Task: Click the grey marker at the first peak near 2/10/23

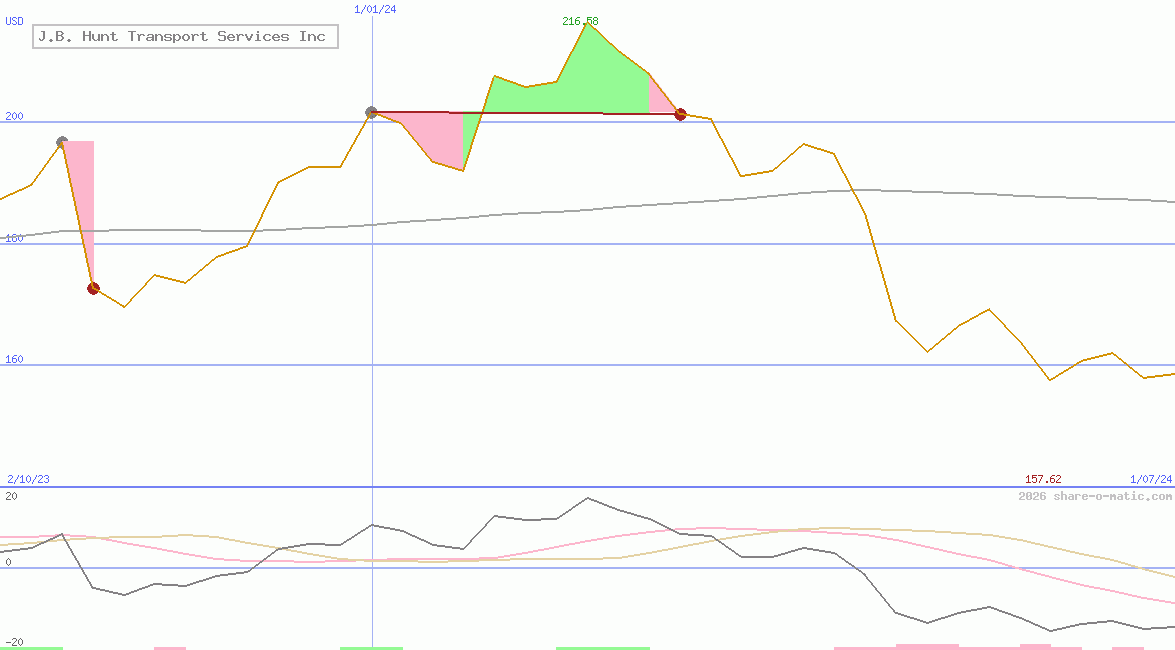Action: tap(62, 142)
